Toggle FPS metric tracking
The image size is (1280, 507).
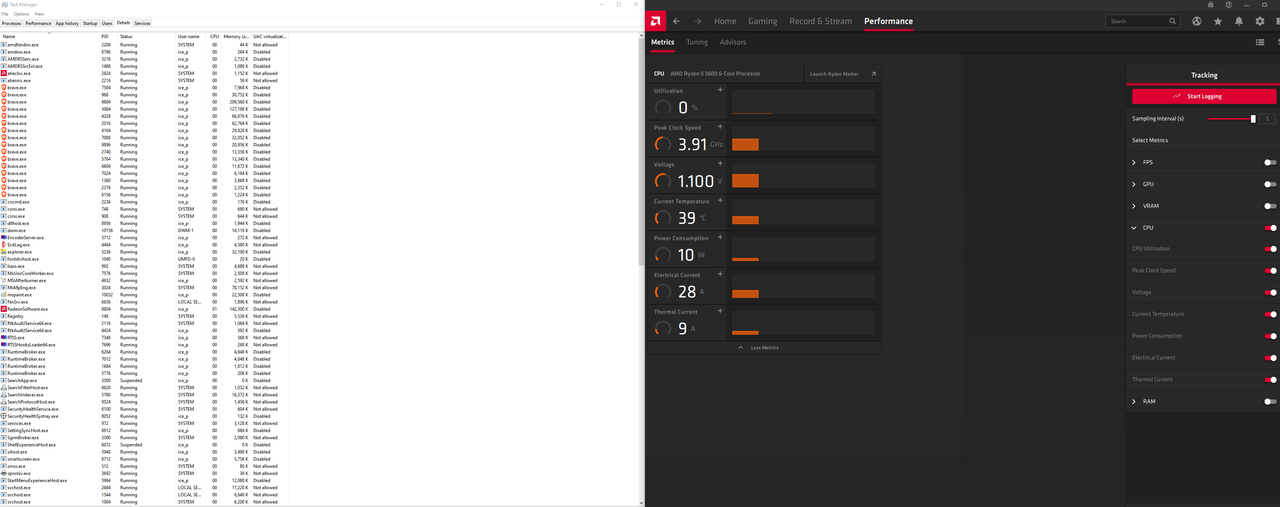click(1270, 162)
